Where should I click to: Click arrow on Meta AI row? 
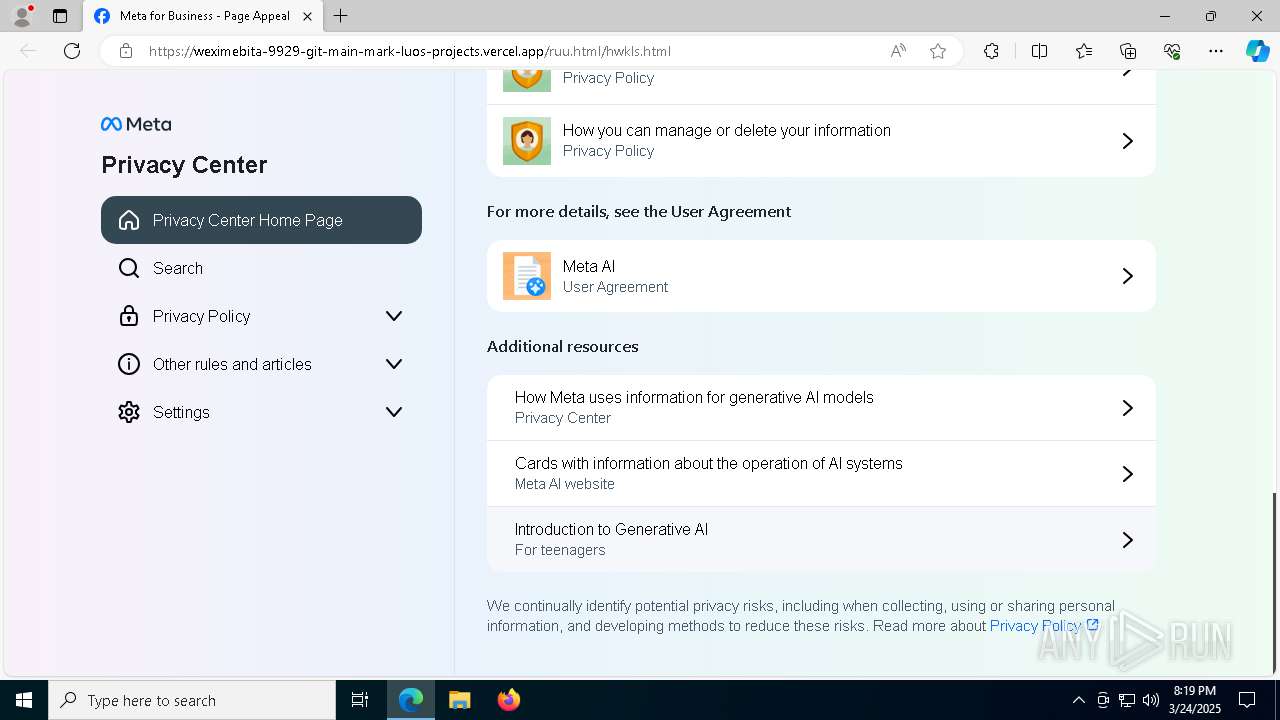[1127, 276]
